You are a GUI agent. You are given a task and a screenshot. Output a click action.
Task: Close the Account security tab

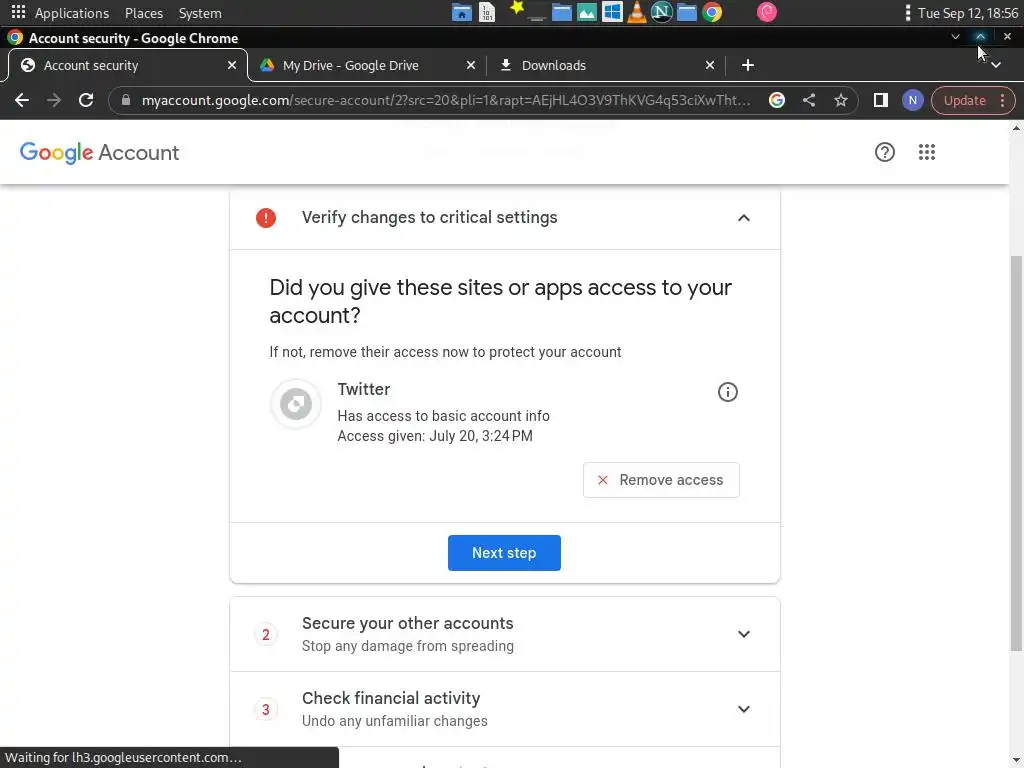[x=232, y=65]
